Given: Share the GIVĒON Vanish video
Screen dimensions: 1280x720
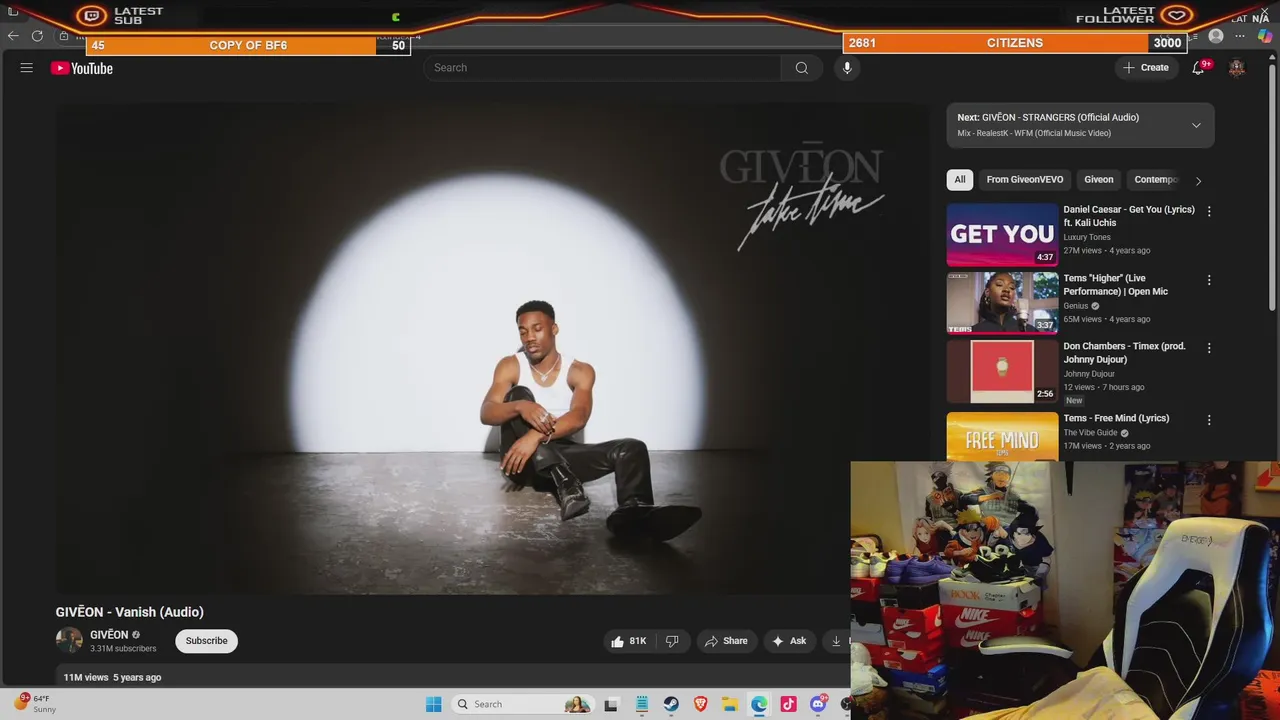Looking at the screenshot, I should (x=726, y=641).
